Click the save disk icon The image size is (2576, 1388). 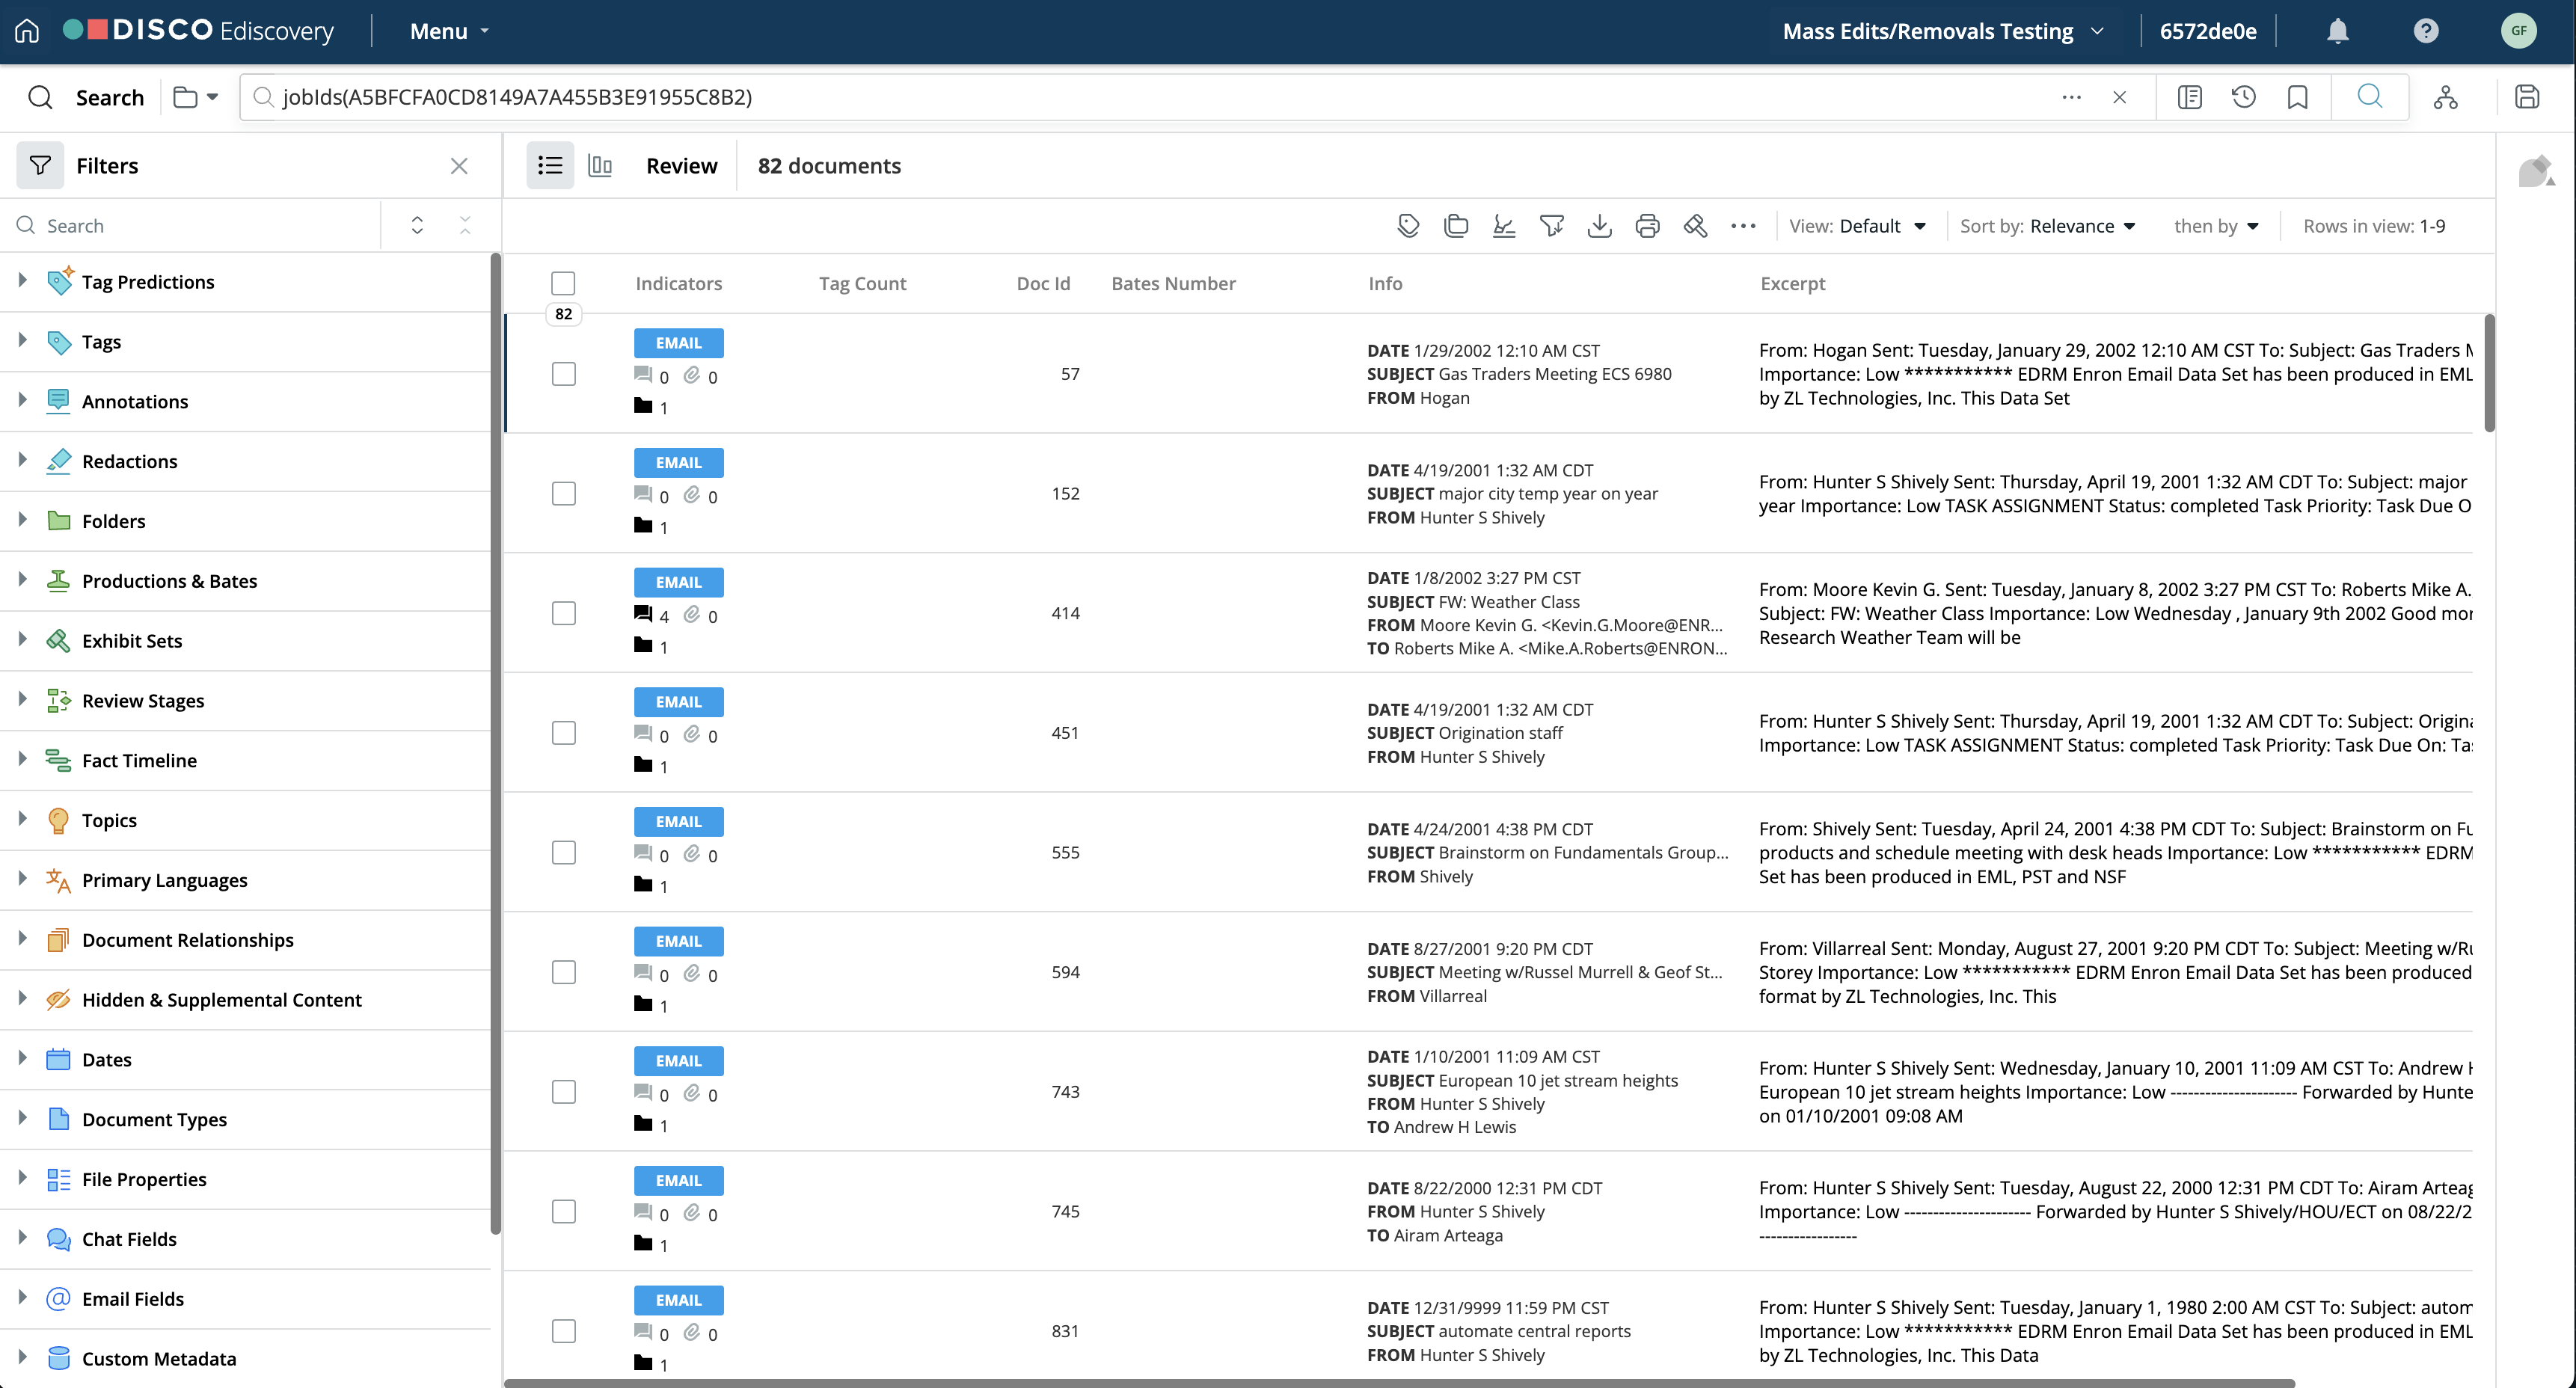pos(2526,97)
